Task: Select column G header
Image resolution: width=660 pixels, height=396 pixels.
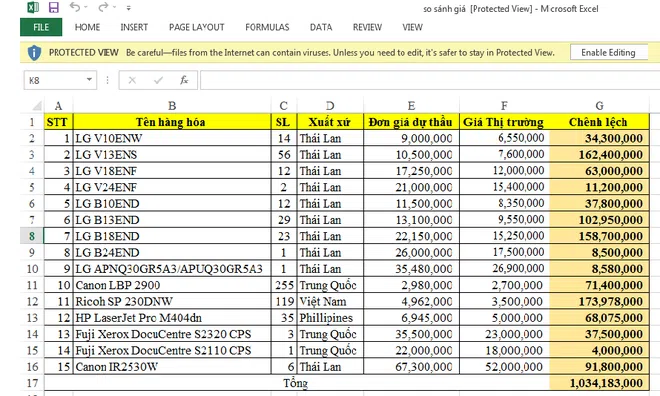Action: pos(599,106)
